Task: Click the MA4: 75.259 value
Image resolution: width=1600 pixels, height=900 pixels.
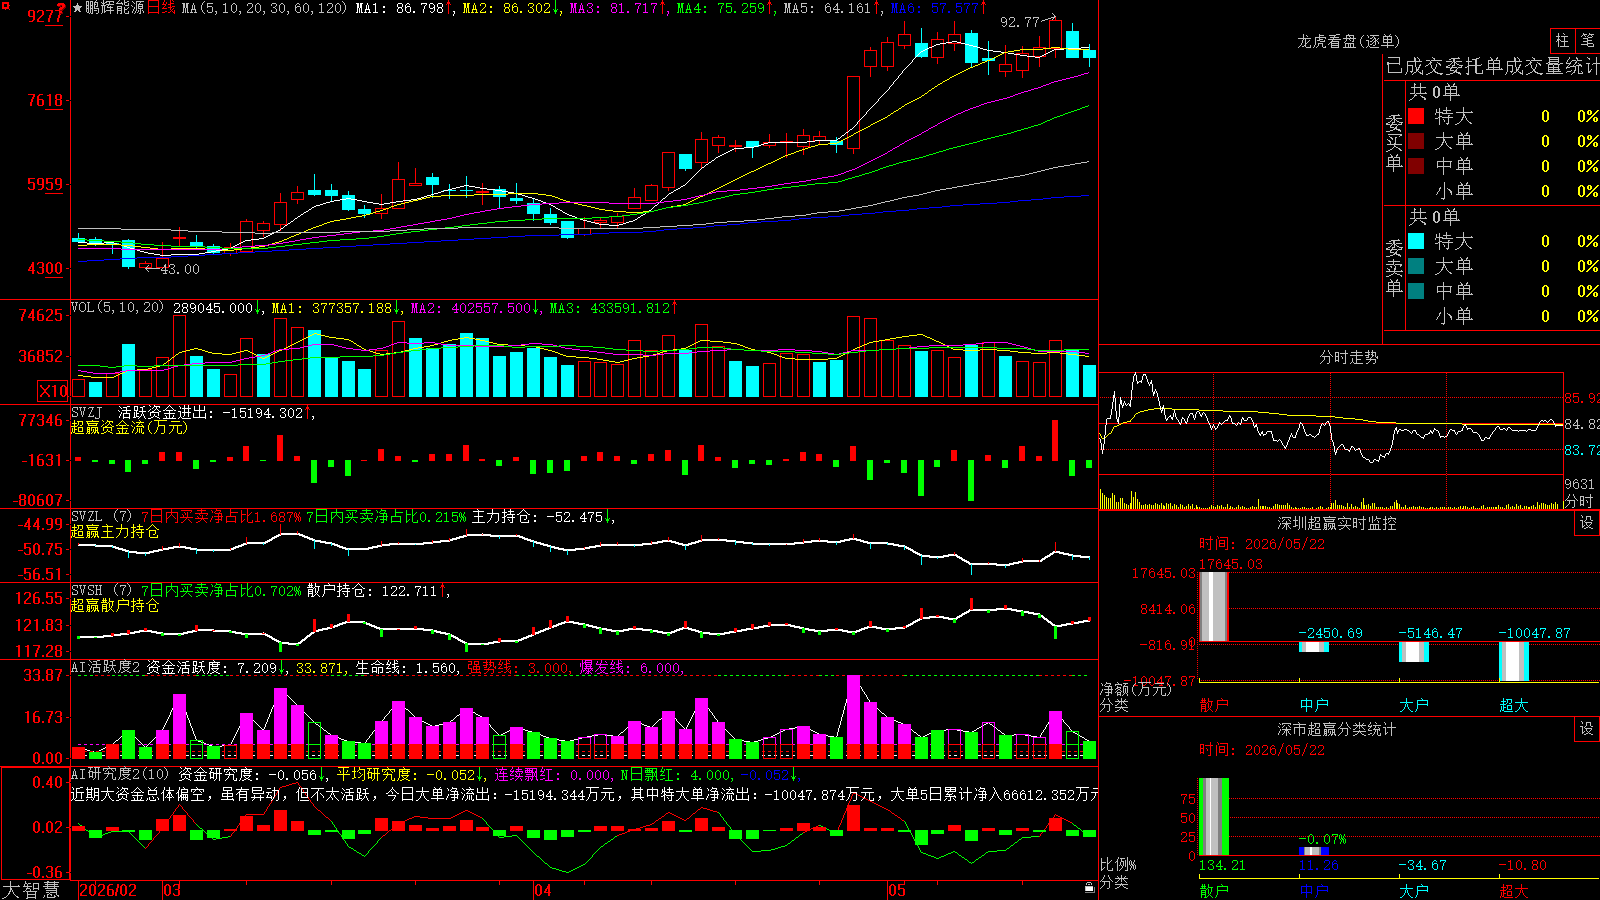Action: point(725,8)
